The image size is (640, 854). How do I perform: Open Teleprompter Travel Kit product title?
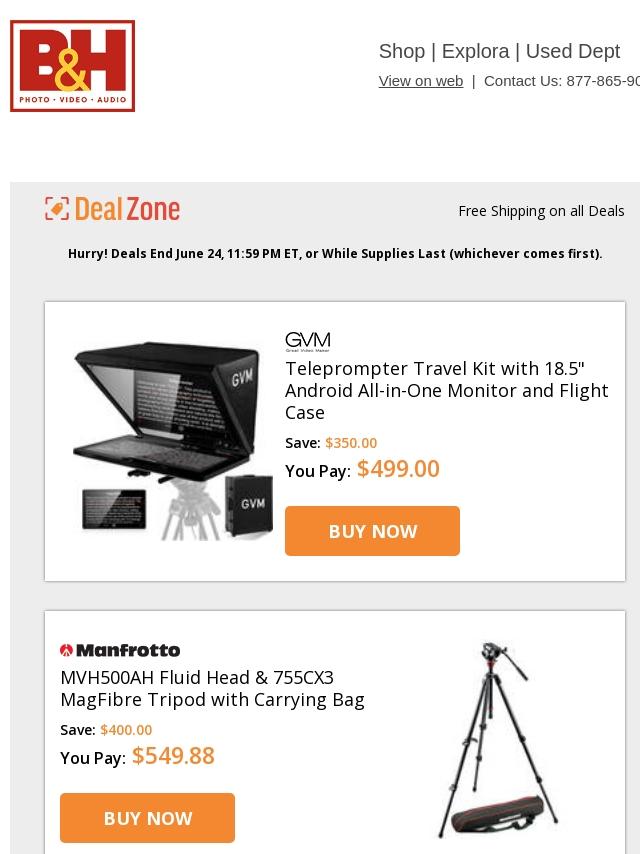coord(447,391)
